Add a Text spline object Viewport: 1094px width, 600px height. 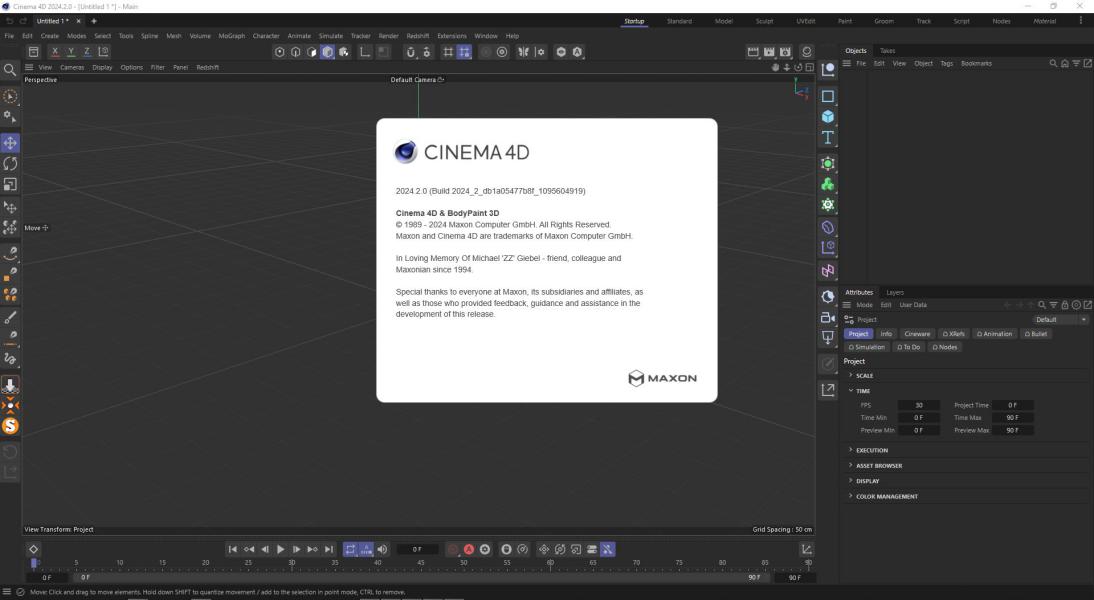828,137
